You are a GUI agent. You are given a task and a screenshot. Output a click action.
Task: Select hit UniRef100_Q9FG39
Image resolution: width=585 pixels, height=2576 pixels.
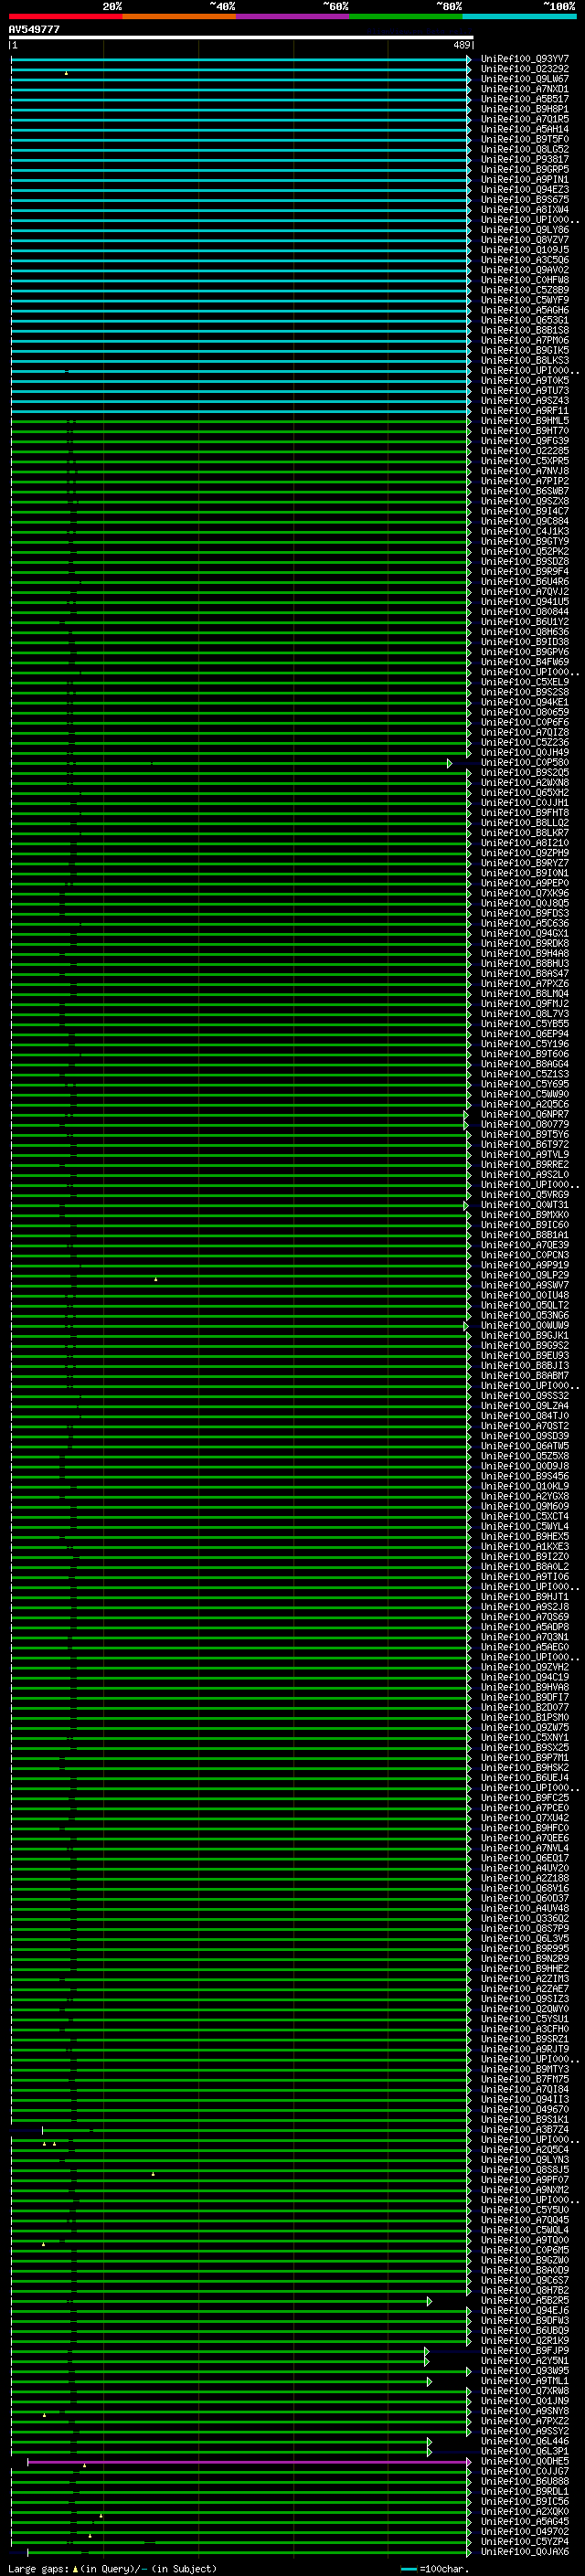point(524,441)
